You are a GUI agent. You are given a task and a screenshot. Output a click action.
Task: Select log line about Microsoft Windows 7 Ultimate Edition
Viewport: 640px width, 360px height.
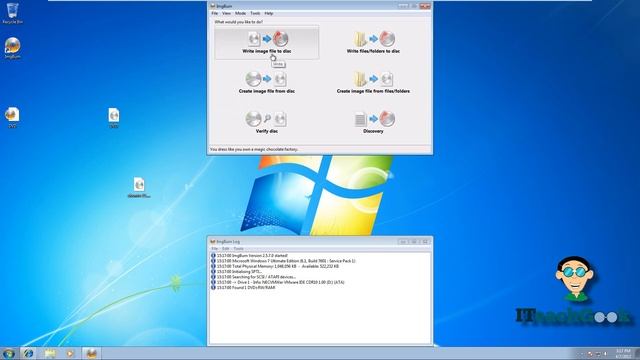tap(286, 261)
